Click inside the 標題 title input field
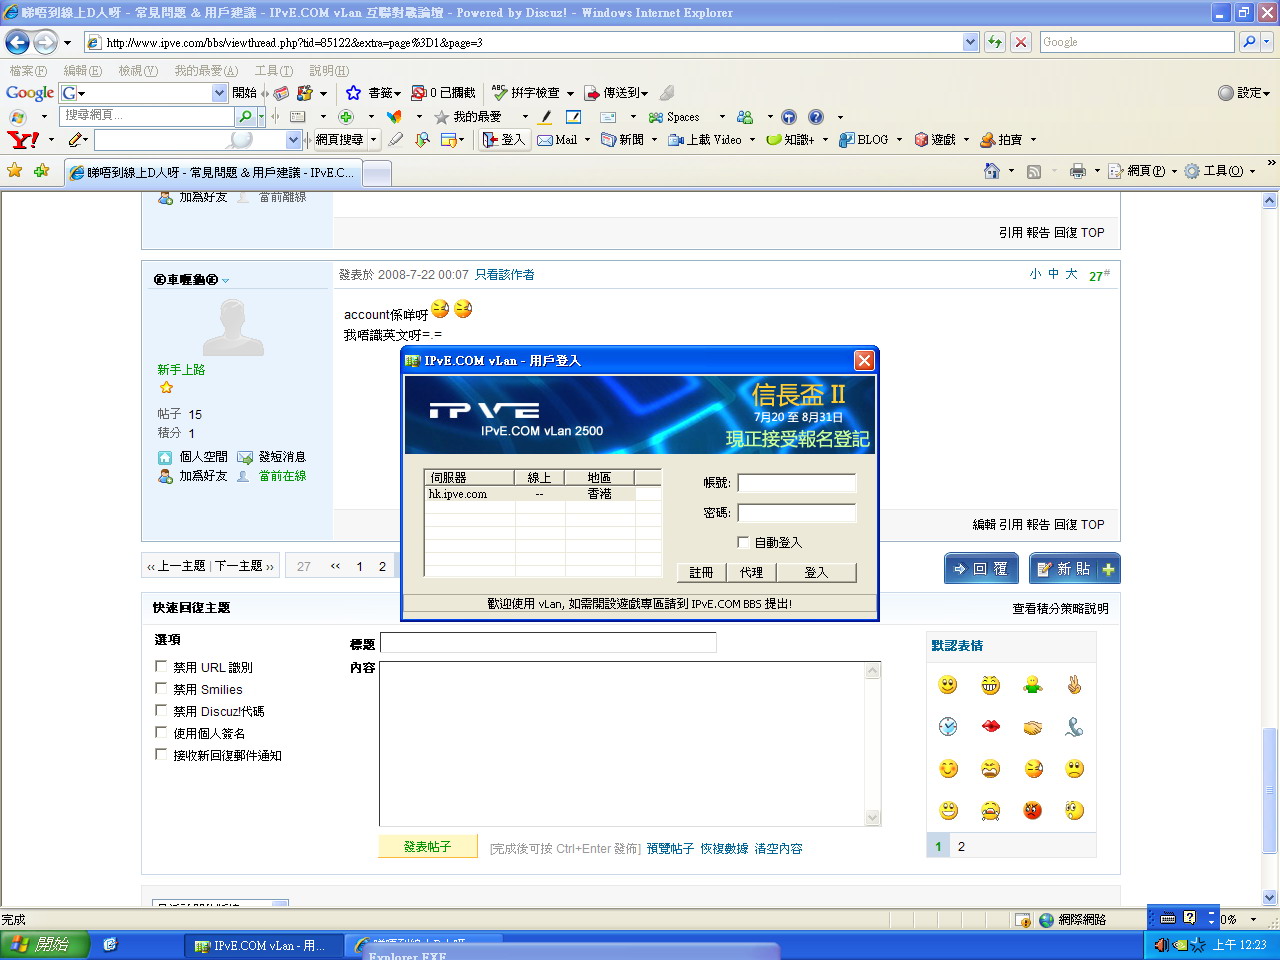The height and width of the screenshot is (960, 1280). coord(548,642)
